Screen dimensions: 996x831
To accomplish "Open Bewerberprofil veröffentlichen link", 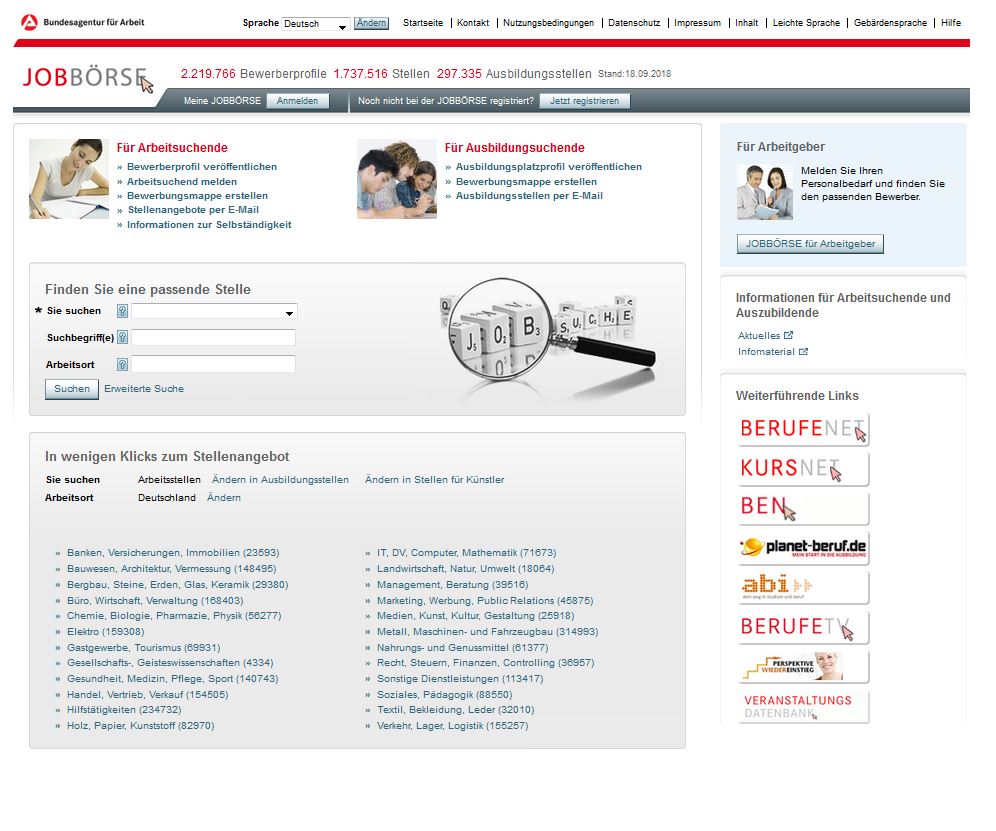I will (x=202, y=167).
